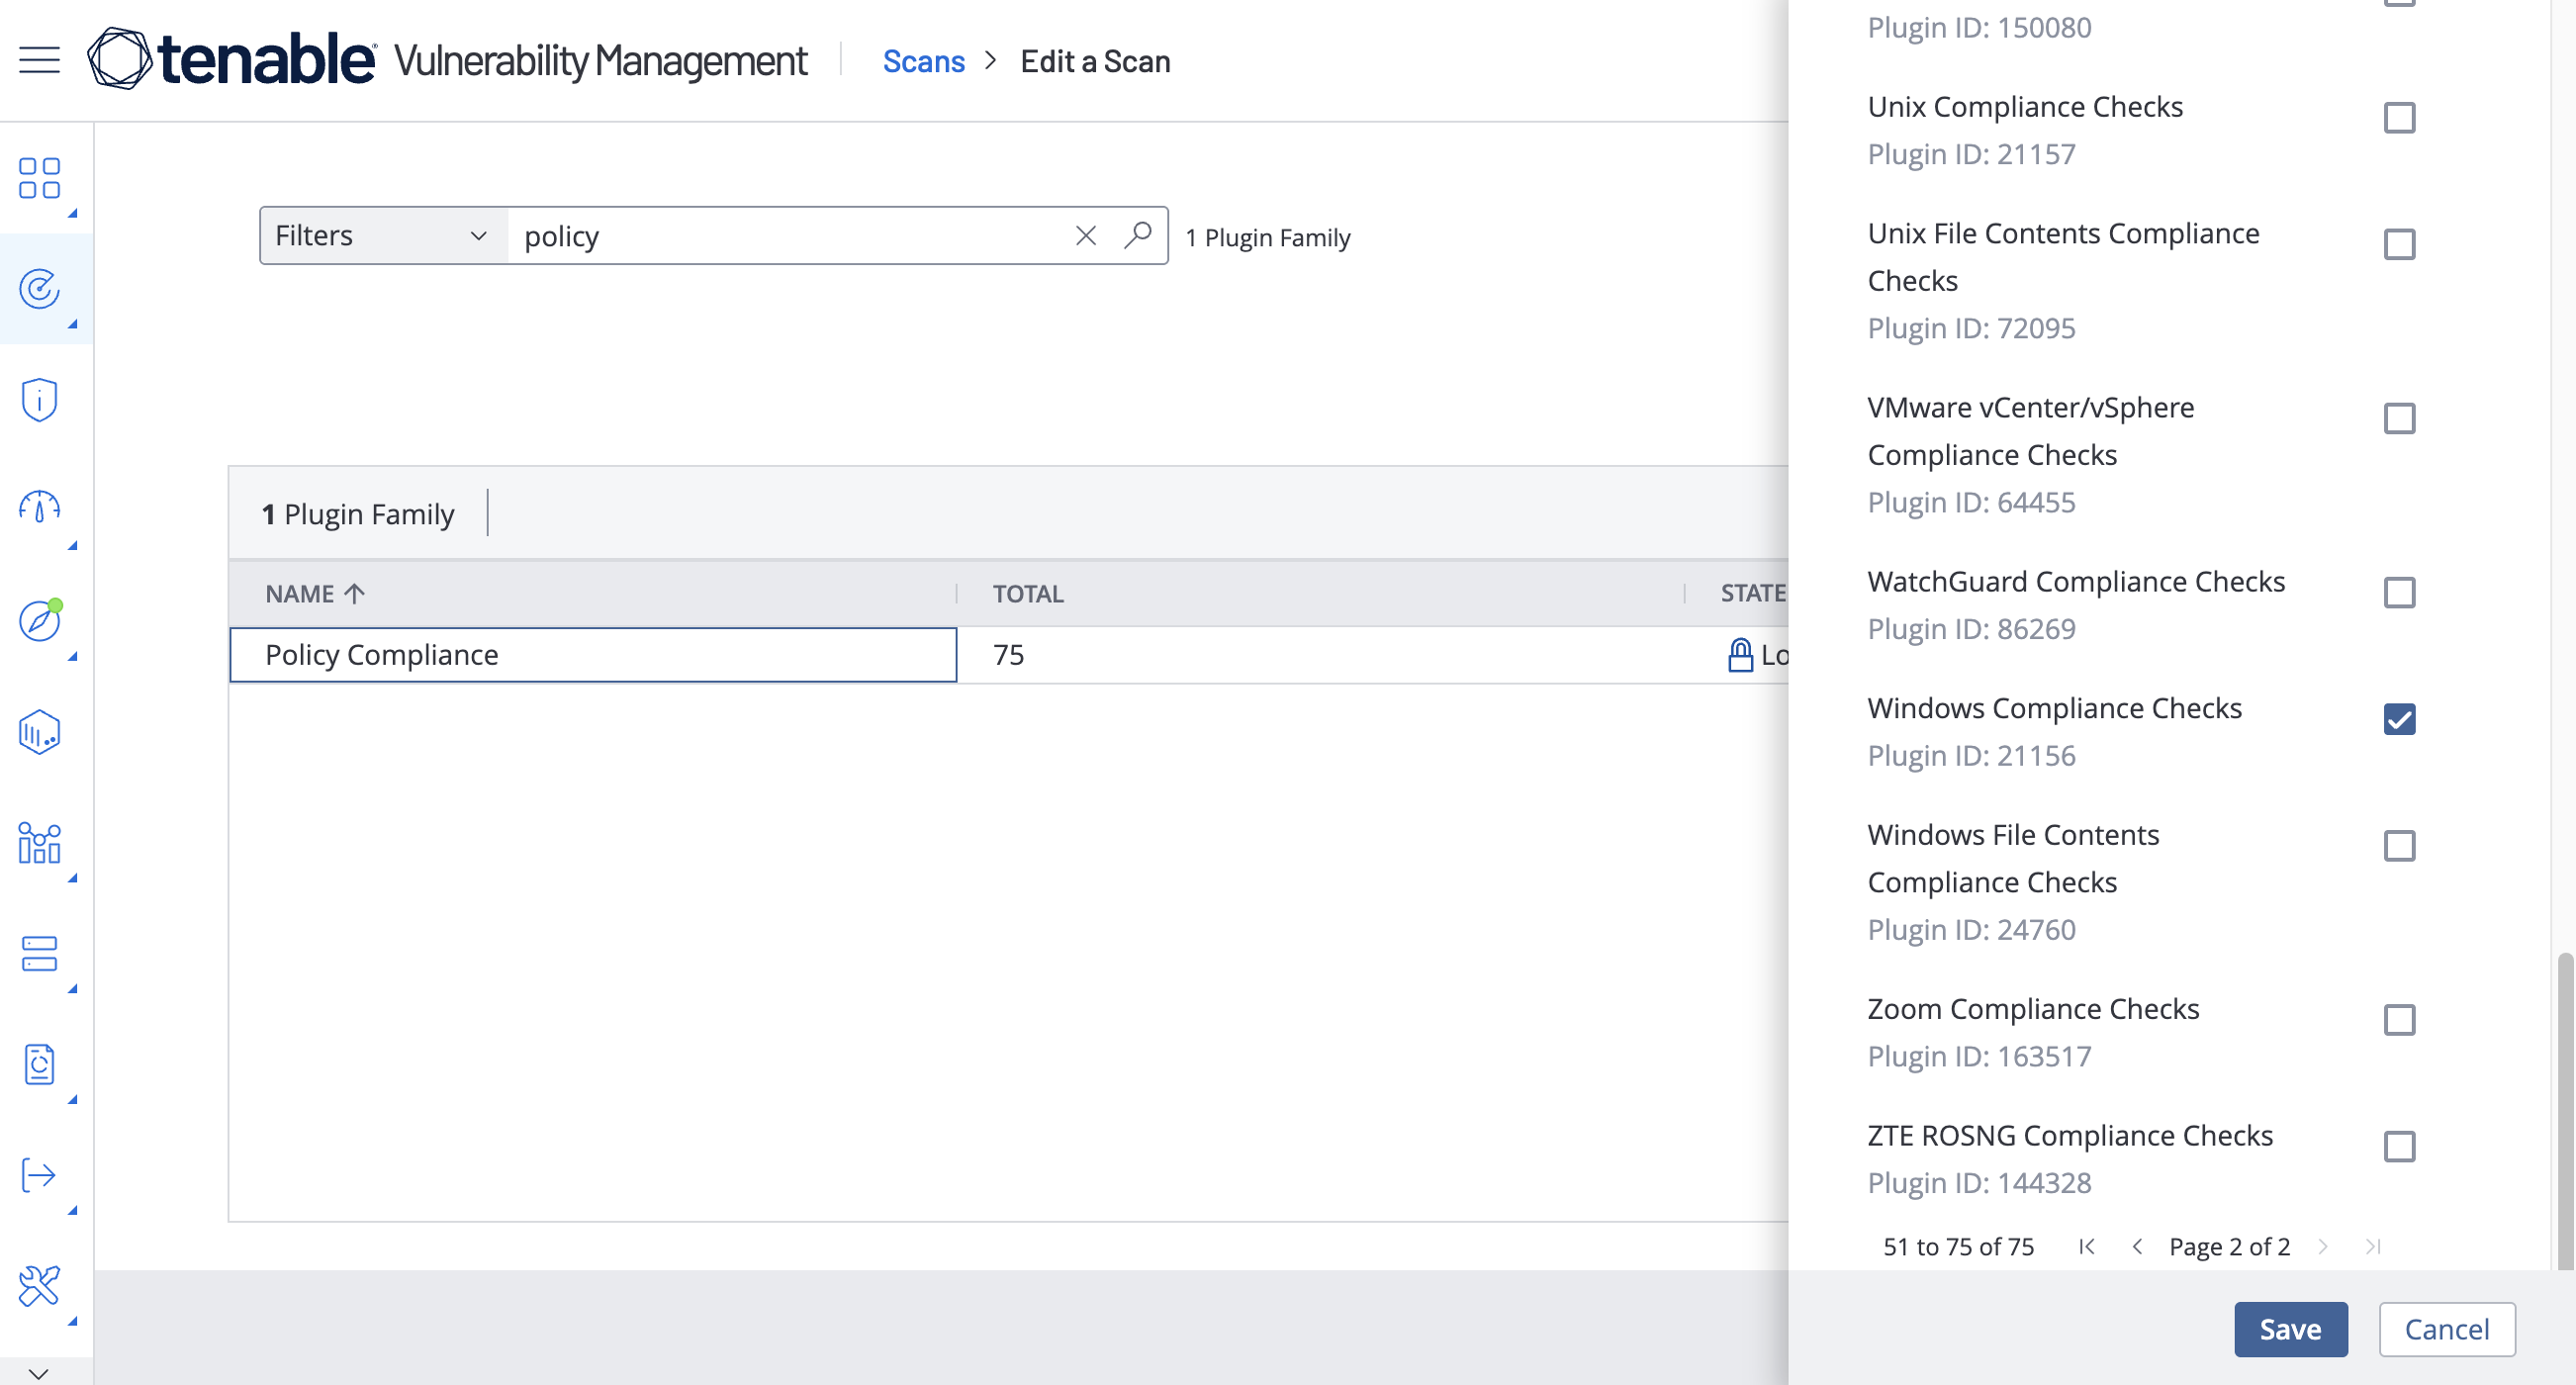Save the plugin selection
2576x1385 pixels.
pos(2290,1329)
